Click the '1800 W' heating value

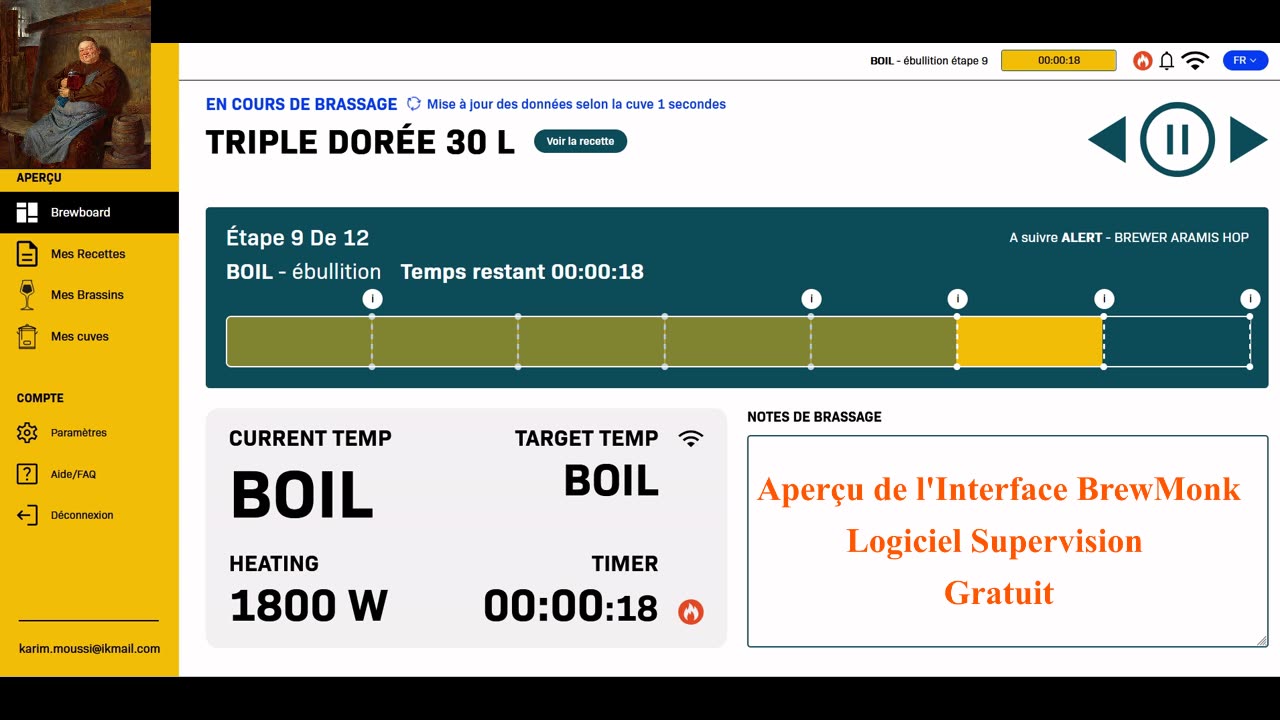click(x=309, y=606)
